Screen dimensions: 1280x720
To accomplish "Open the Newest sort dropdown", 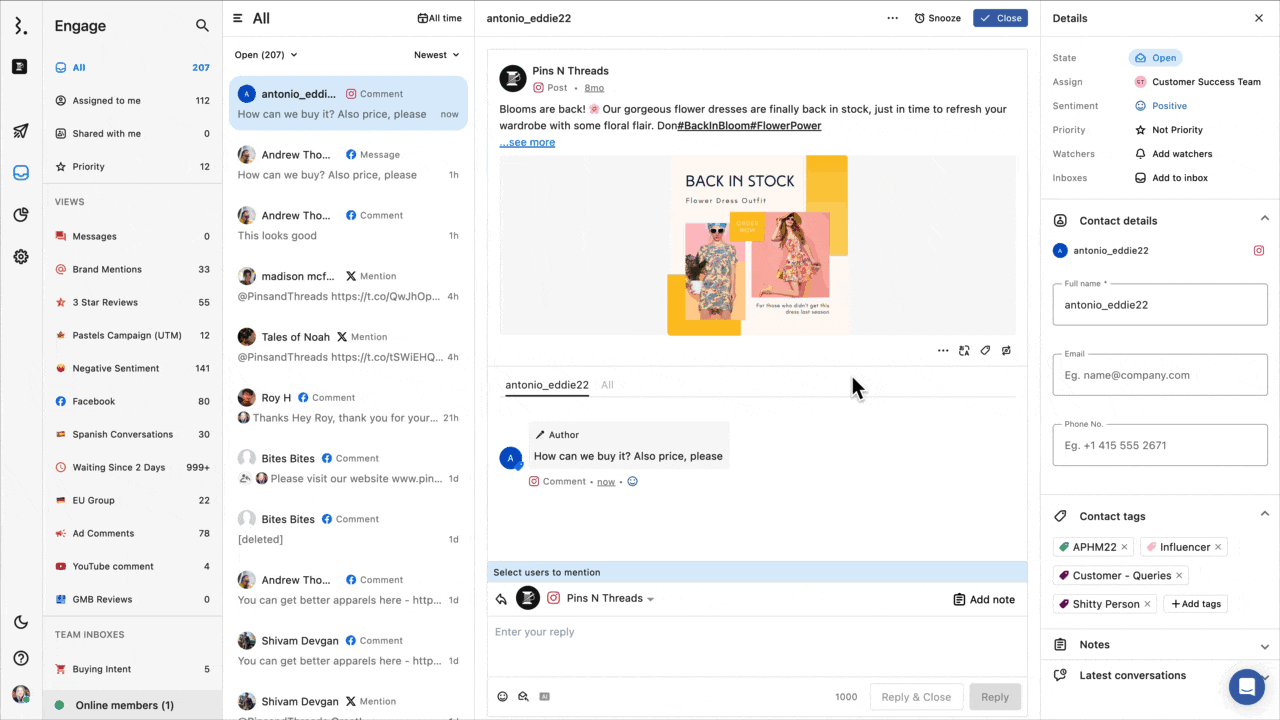I will 437,55.
